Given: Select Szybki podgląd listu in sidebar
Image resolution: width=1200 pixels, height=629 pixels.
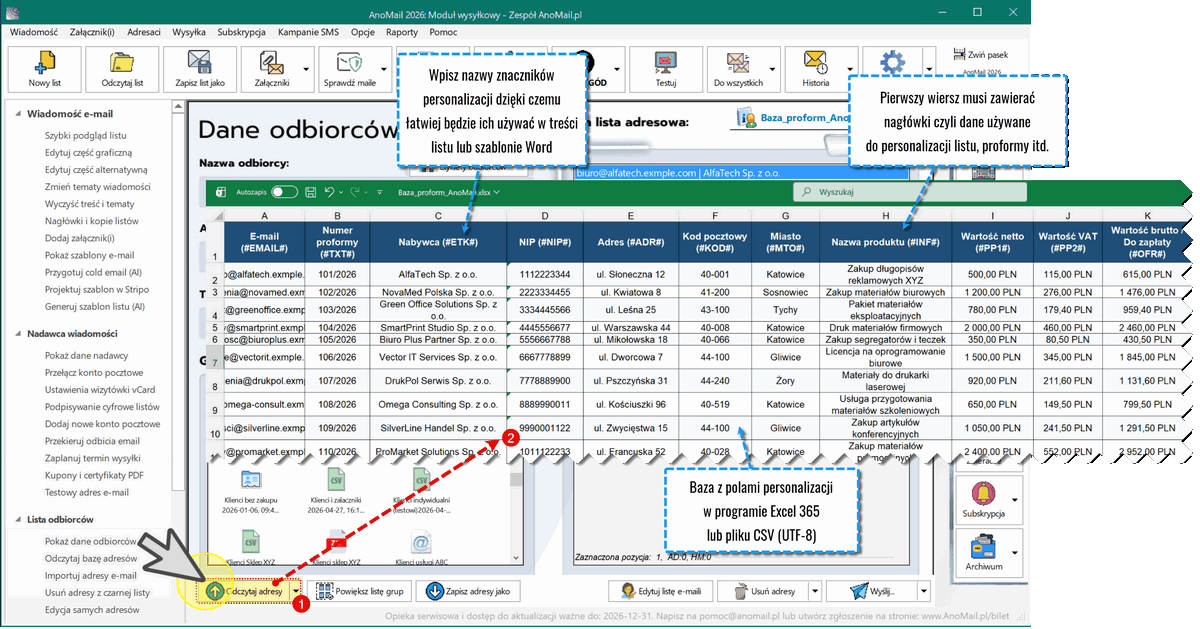Looking at the screenshot, I should (x=85, y=134).
